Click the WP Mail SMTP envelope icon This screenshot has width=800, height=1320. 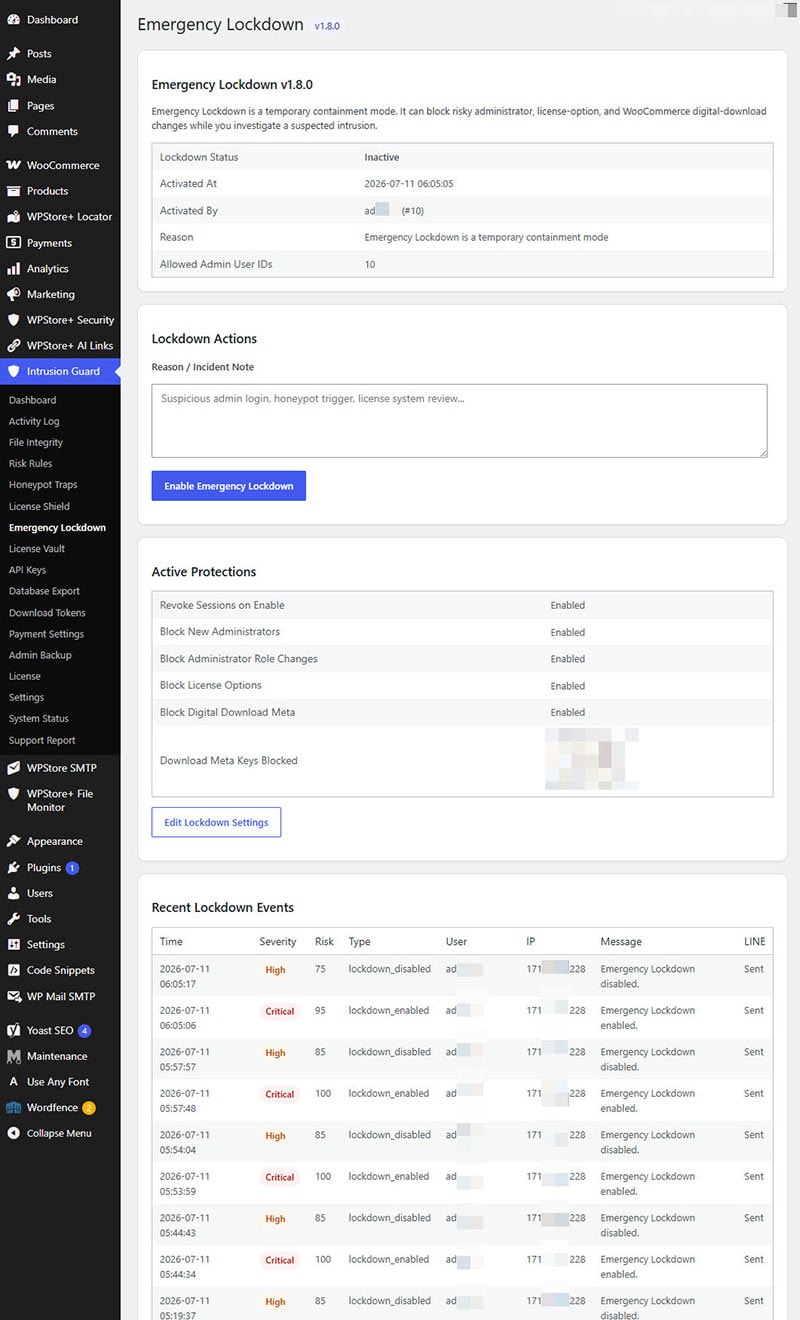[x=13, y=997]
